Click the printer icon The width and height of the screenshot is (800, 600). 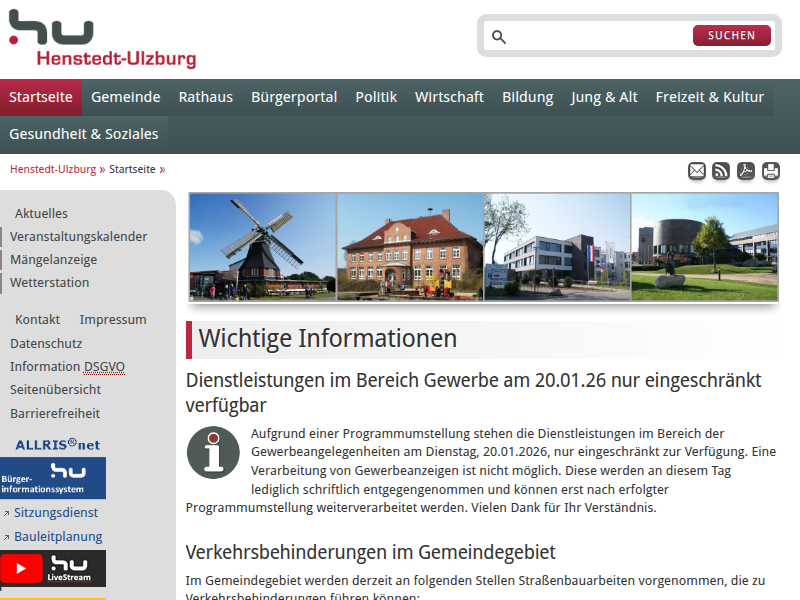[771, 171]
